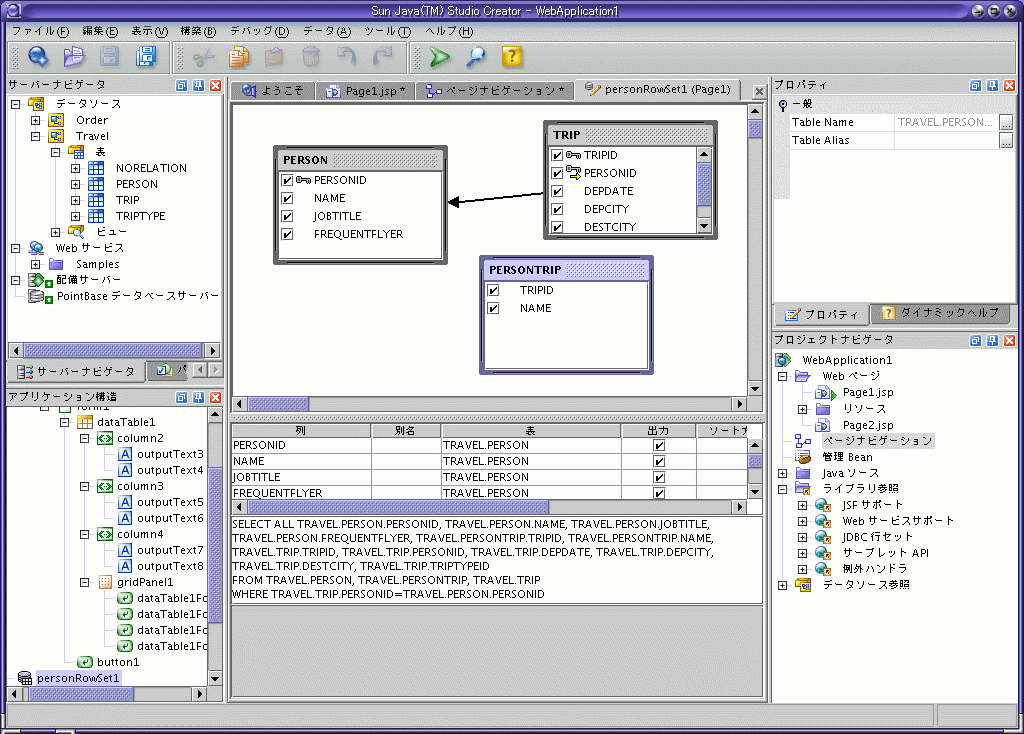Uncheck DEPCITY in the TRIP table
Screen dimensions: 1024x734
[557, 210]
